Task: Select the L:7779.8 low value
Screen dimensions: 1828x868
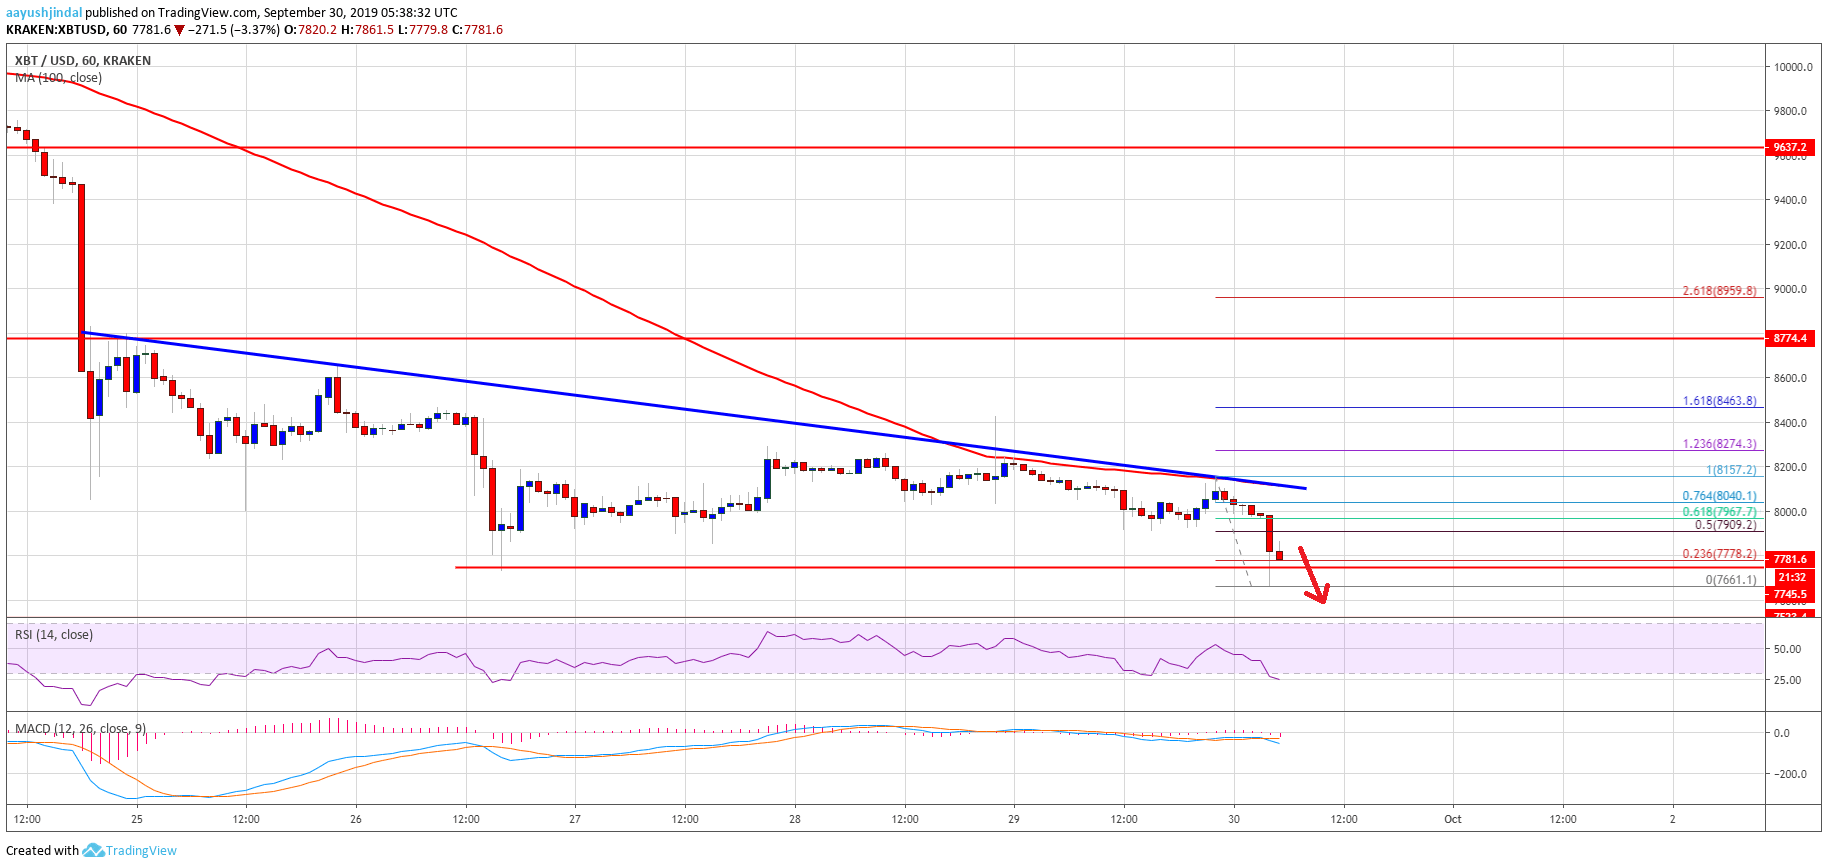Action: pos(423,30)
